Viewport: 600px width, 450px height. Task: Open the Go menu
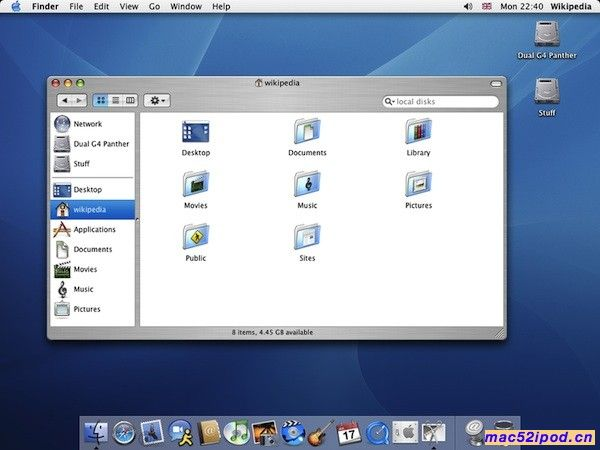click(154, 7)
